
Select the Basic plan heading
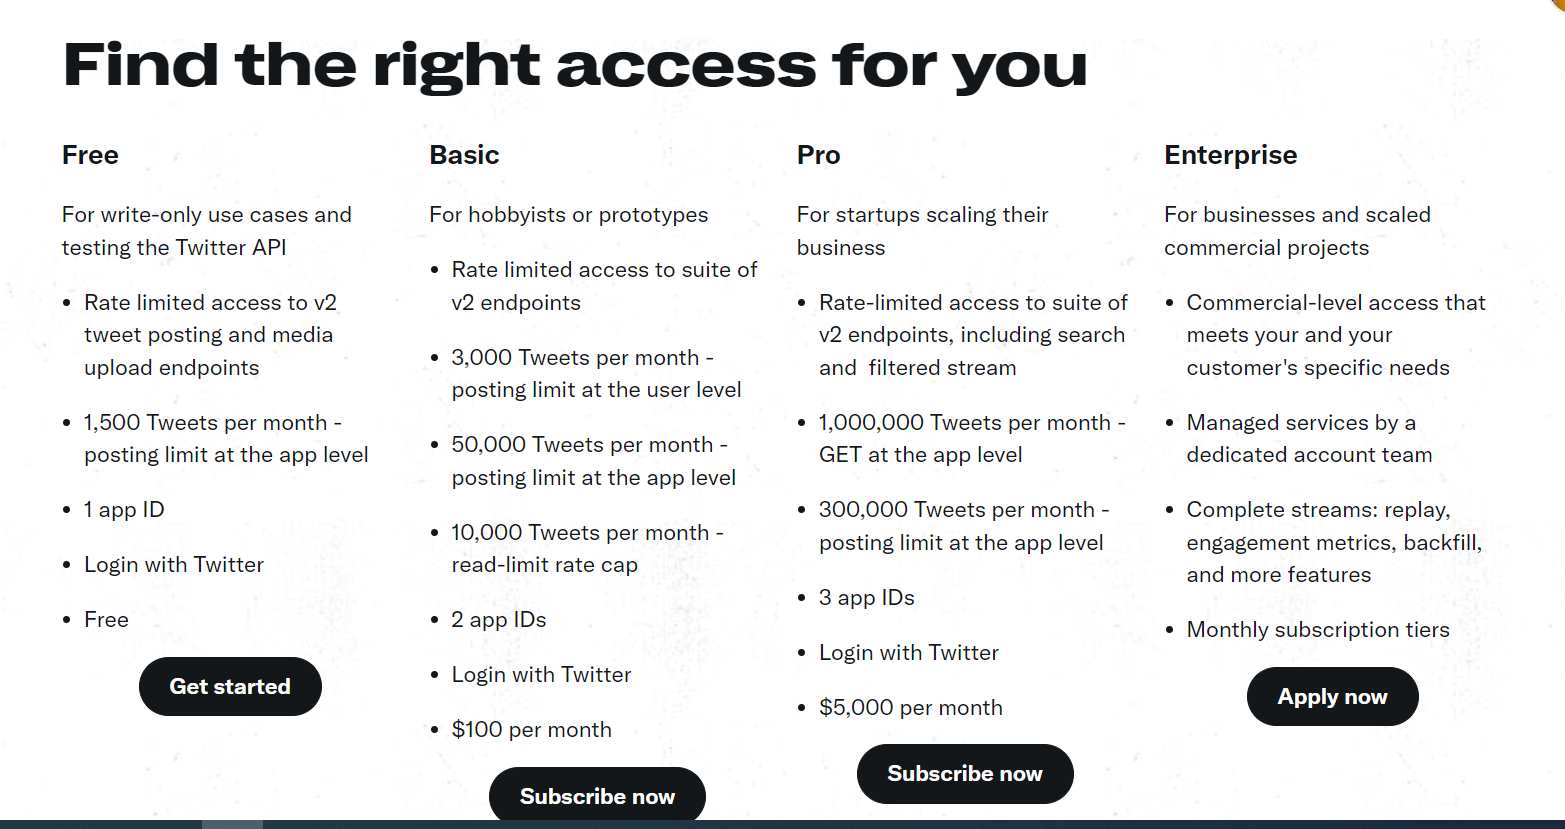click(464, 155)
